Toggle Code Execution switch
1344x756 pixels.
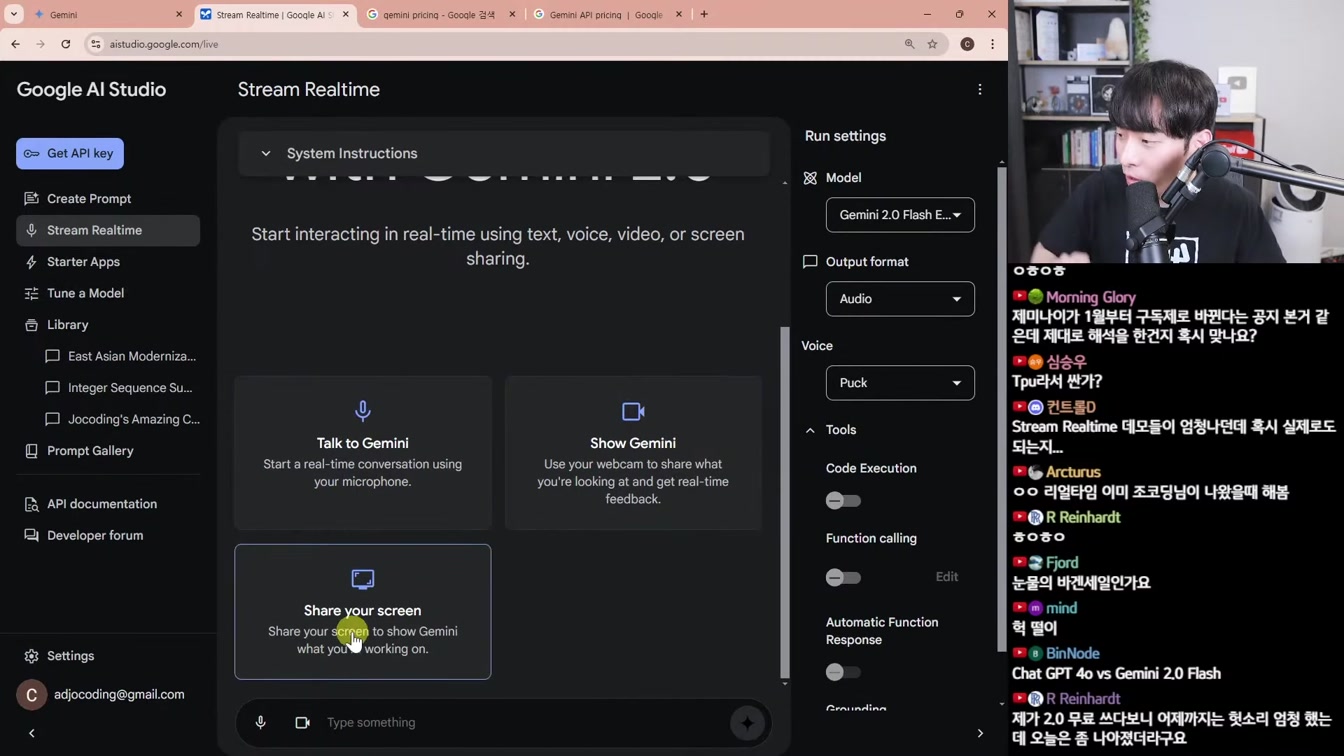(x=843, y=501)
